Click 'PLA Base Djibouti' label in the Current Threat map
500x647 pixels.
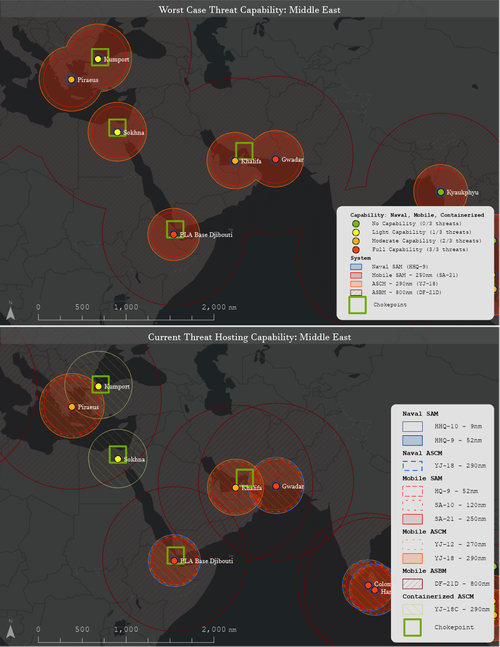click(x=207, y=561)
